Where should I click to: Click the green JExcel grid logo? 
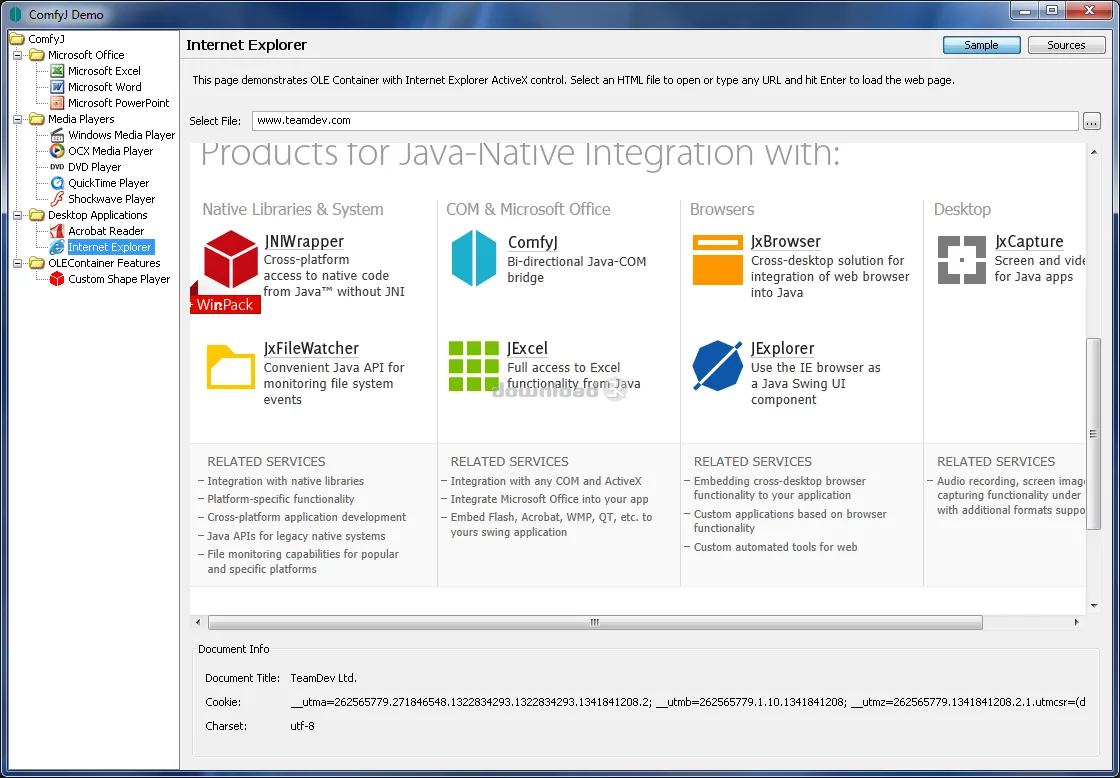coord(474,365)
